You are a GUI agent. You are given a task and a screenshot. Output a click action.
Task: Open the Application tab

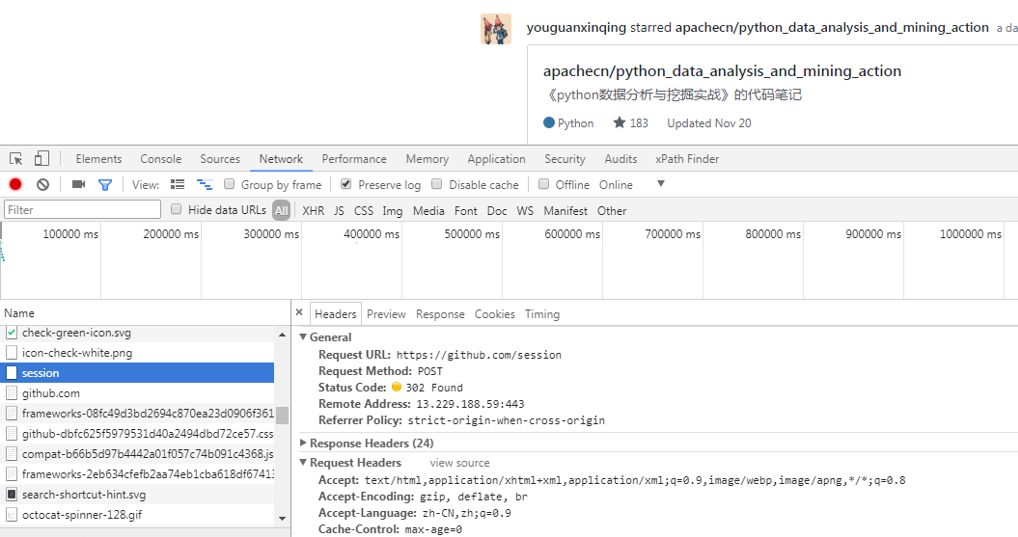[x=497, y=159]
